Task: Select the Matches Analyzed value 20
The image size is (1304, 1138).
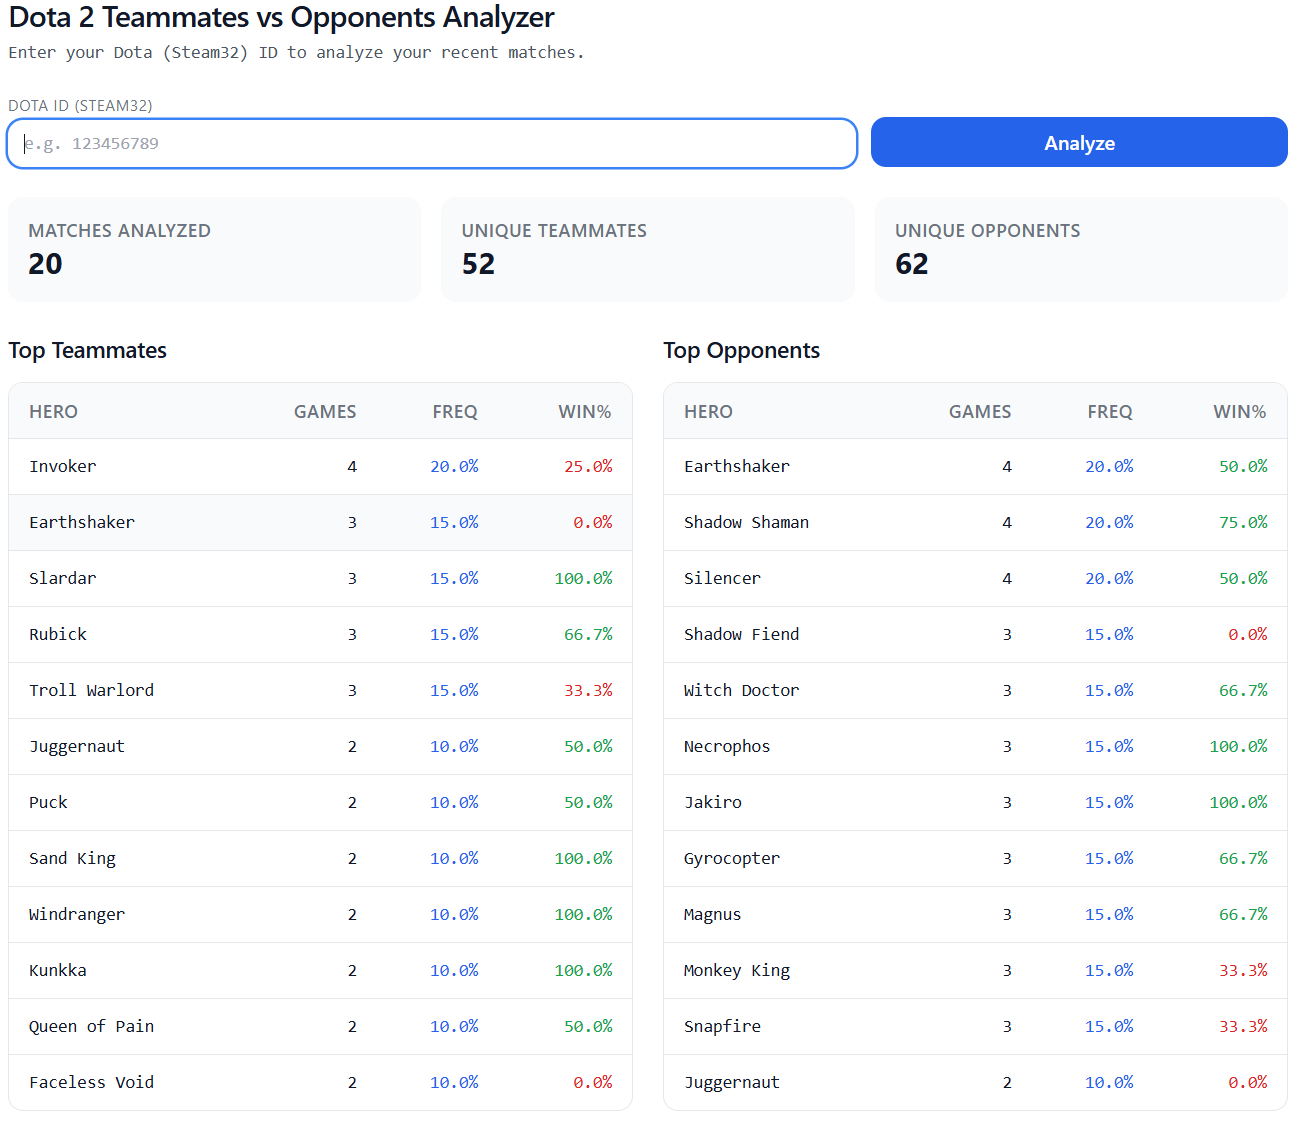Action: point(45,264)
